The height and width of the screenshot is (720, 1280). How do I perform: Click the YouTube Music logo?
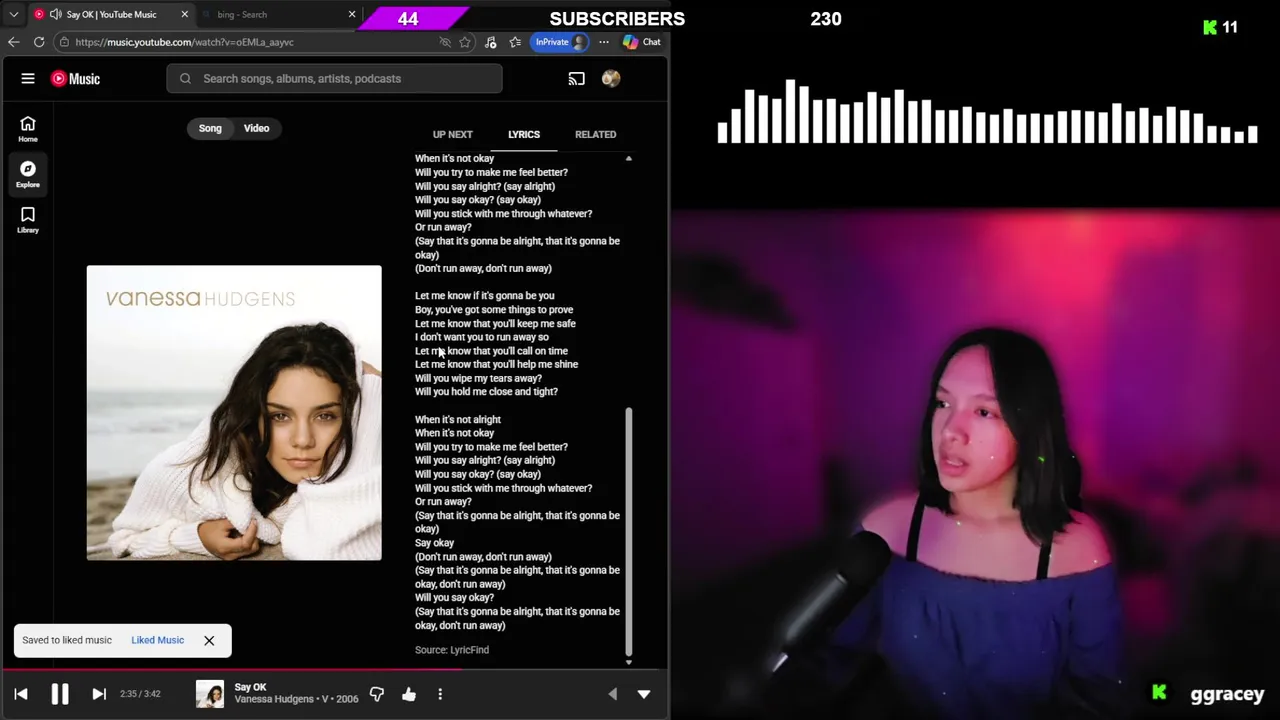coord(76,79)
